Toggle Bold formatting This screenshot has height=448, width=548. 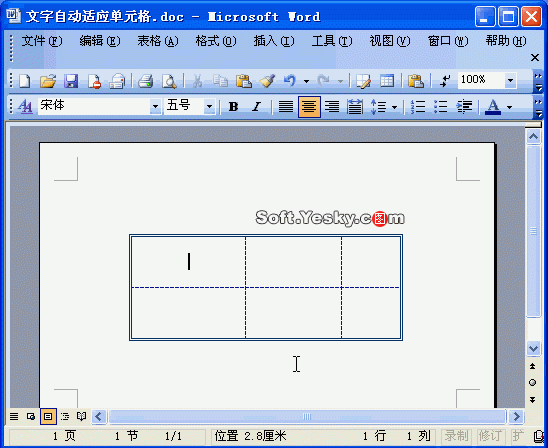coord(233,107)
